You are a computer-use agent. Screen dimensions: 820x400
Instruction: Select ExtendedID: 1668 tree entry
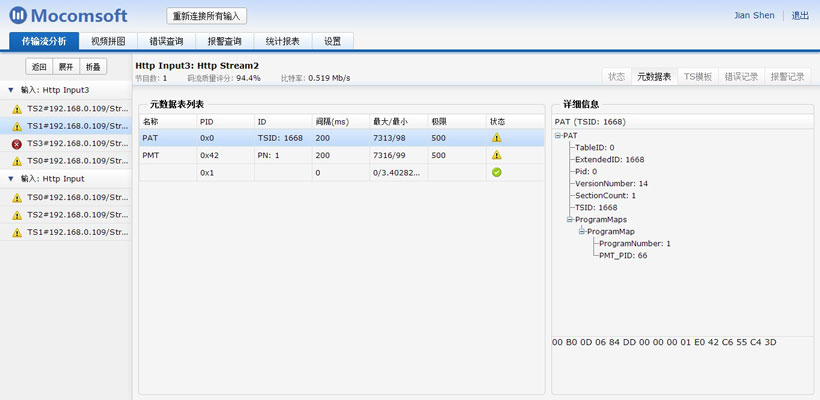tap(610, 159)
